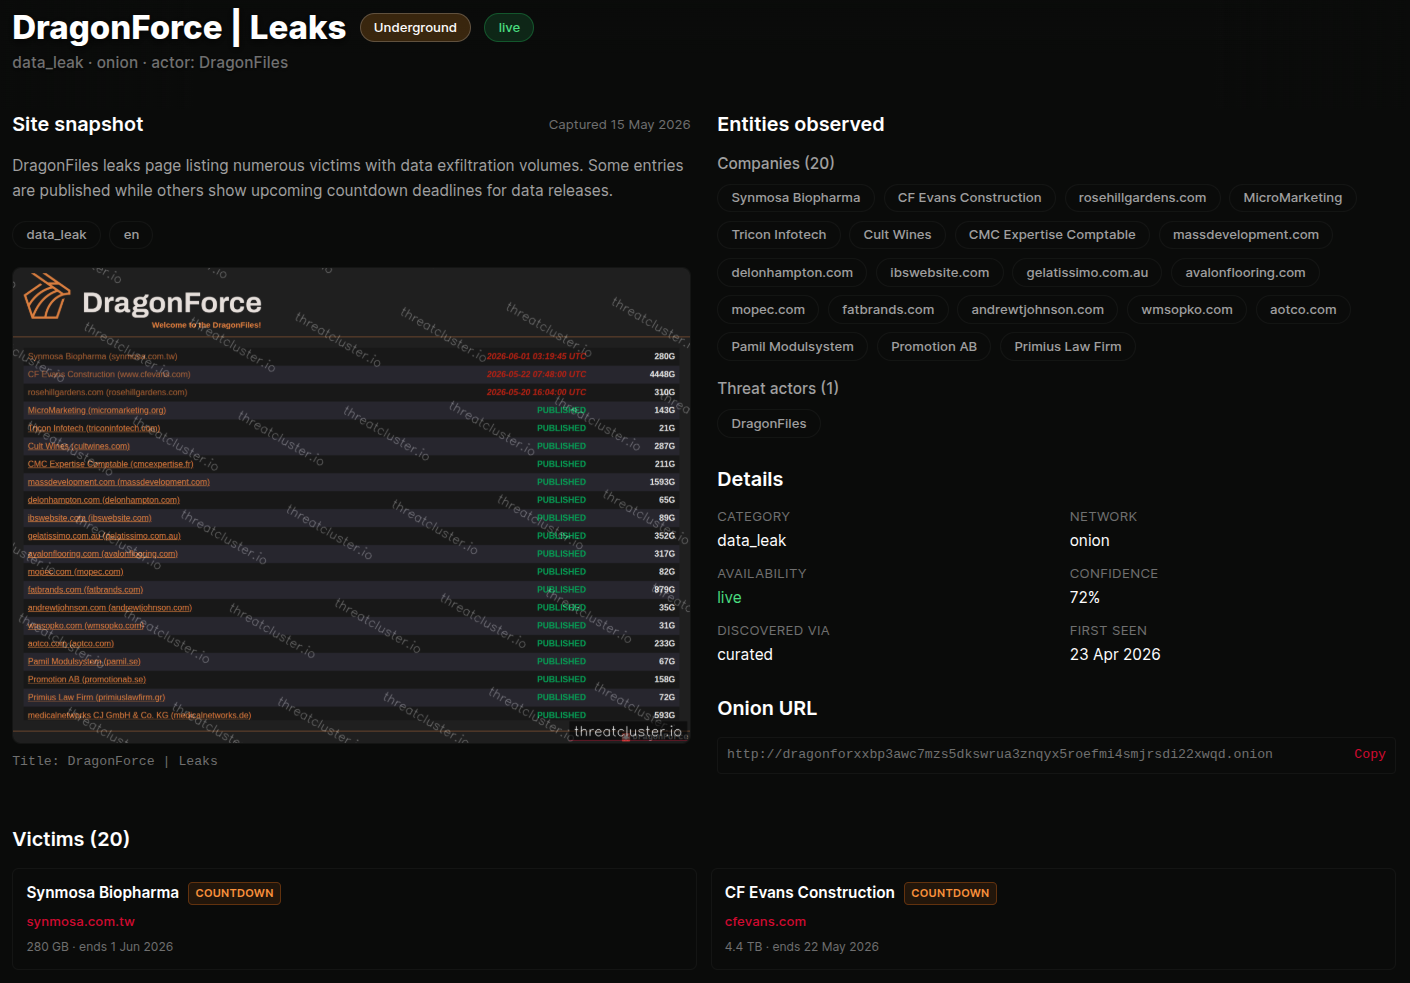Screen dimensions: 1410x983
Task: Click the "280 GB · ends 1 Jun 2026" line
Action: point(100,947)
